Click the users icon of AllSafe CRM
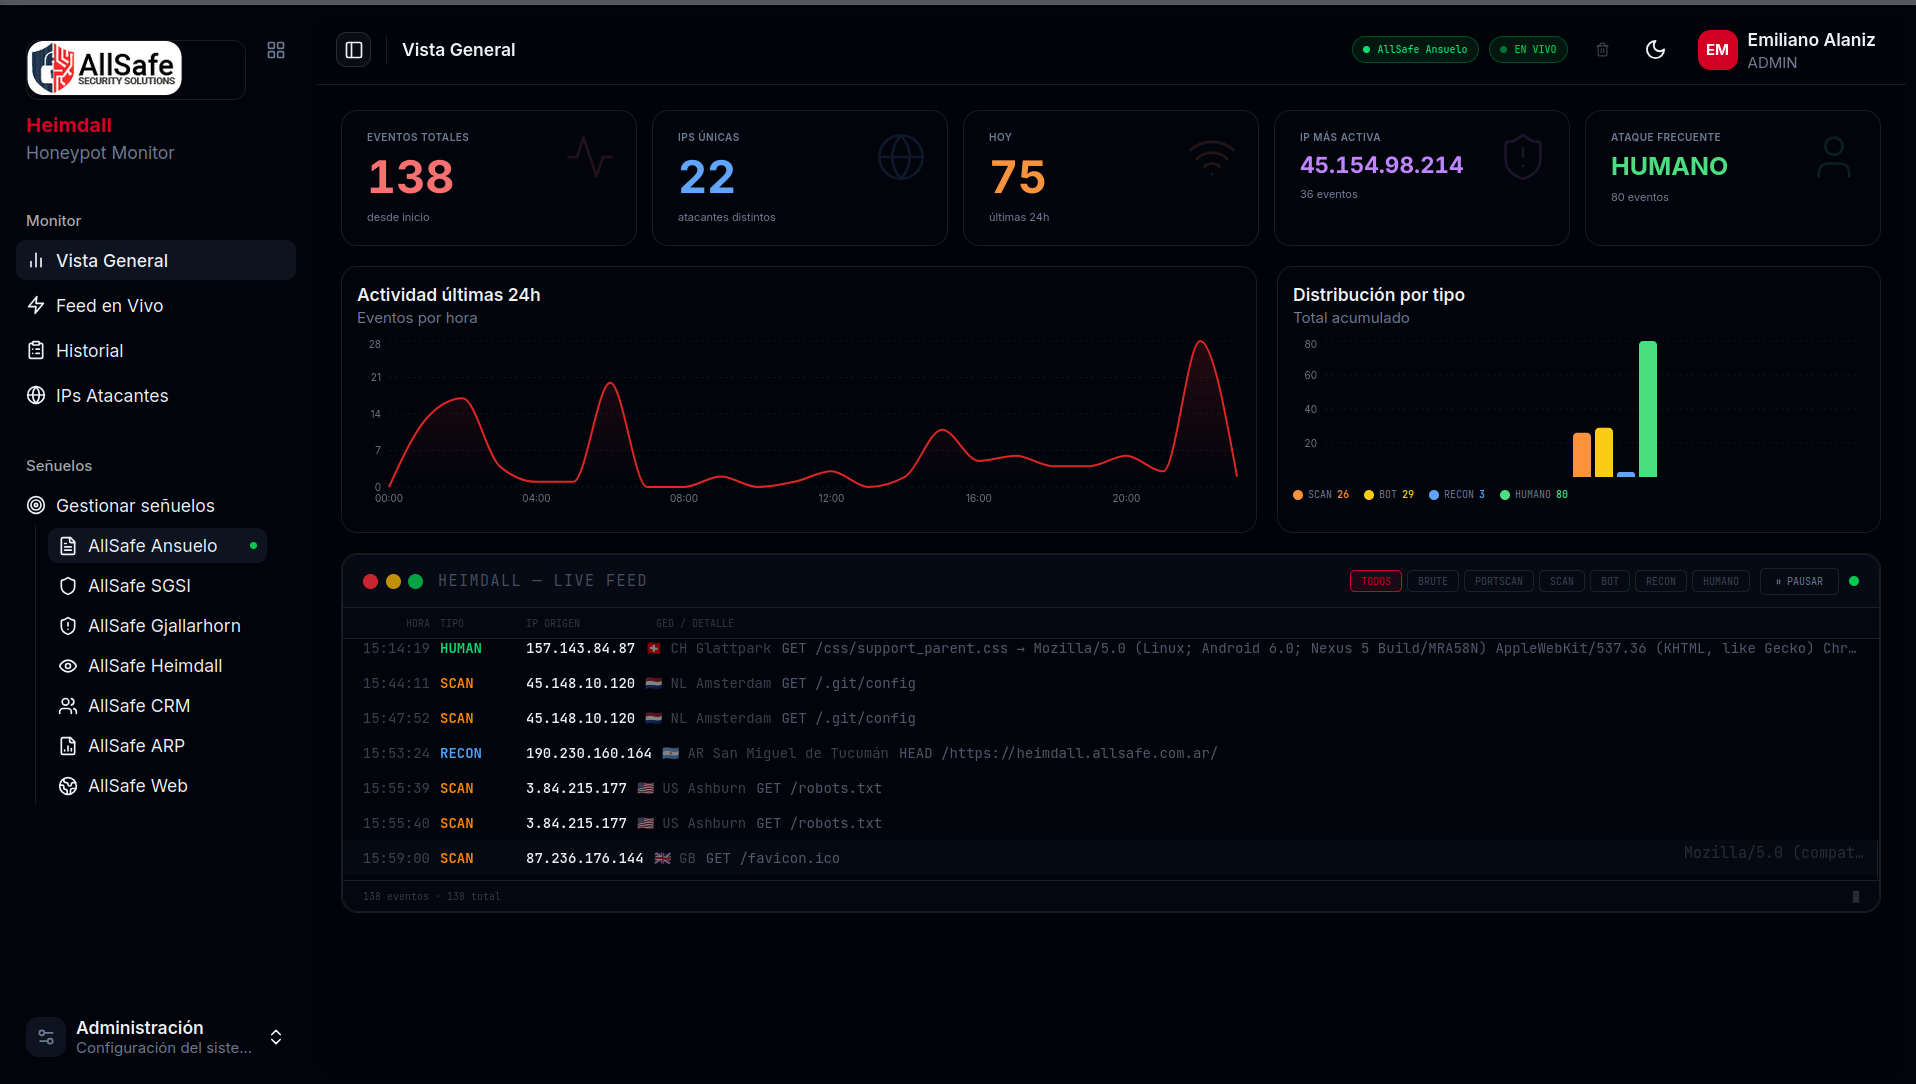The image size is (1916, 1084). (x=68, y=705)
